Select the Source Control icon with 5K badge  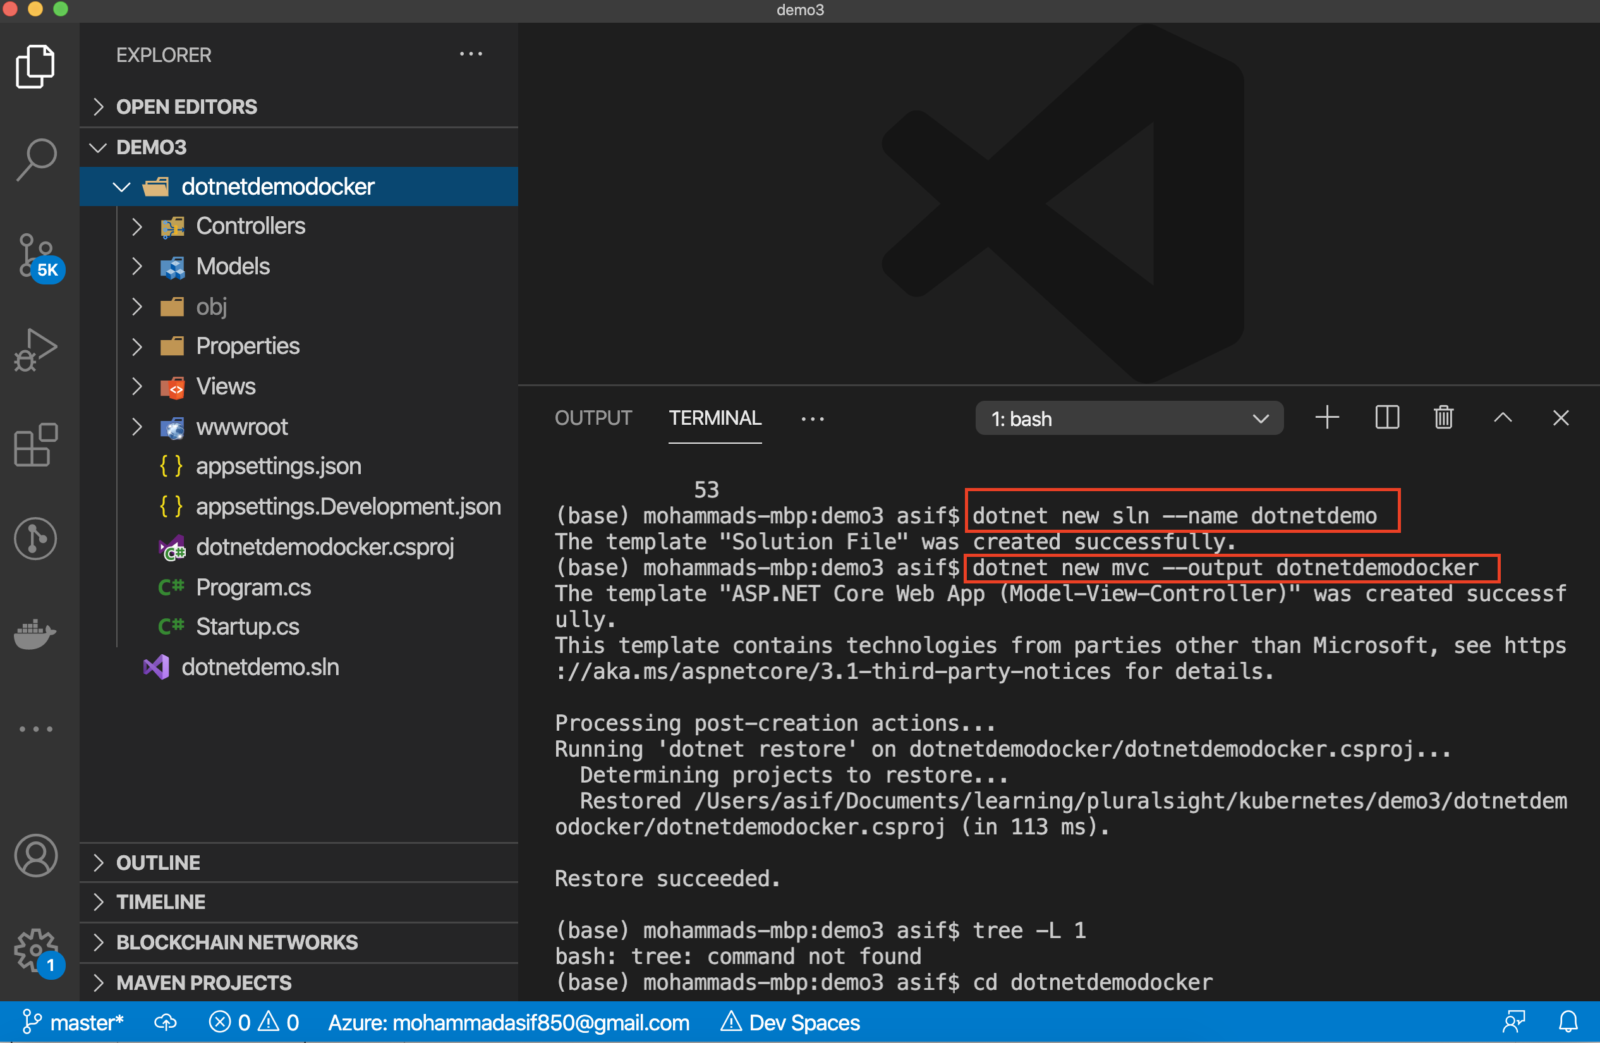36,255
